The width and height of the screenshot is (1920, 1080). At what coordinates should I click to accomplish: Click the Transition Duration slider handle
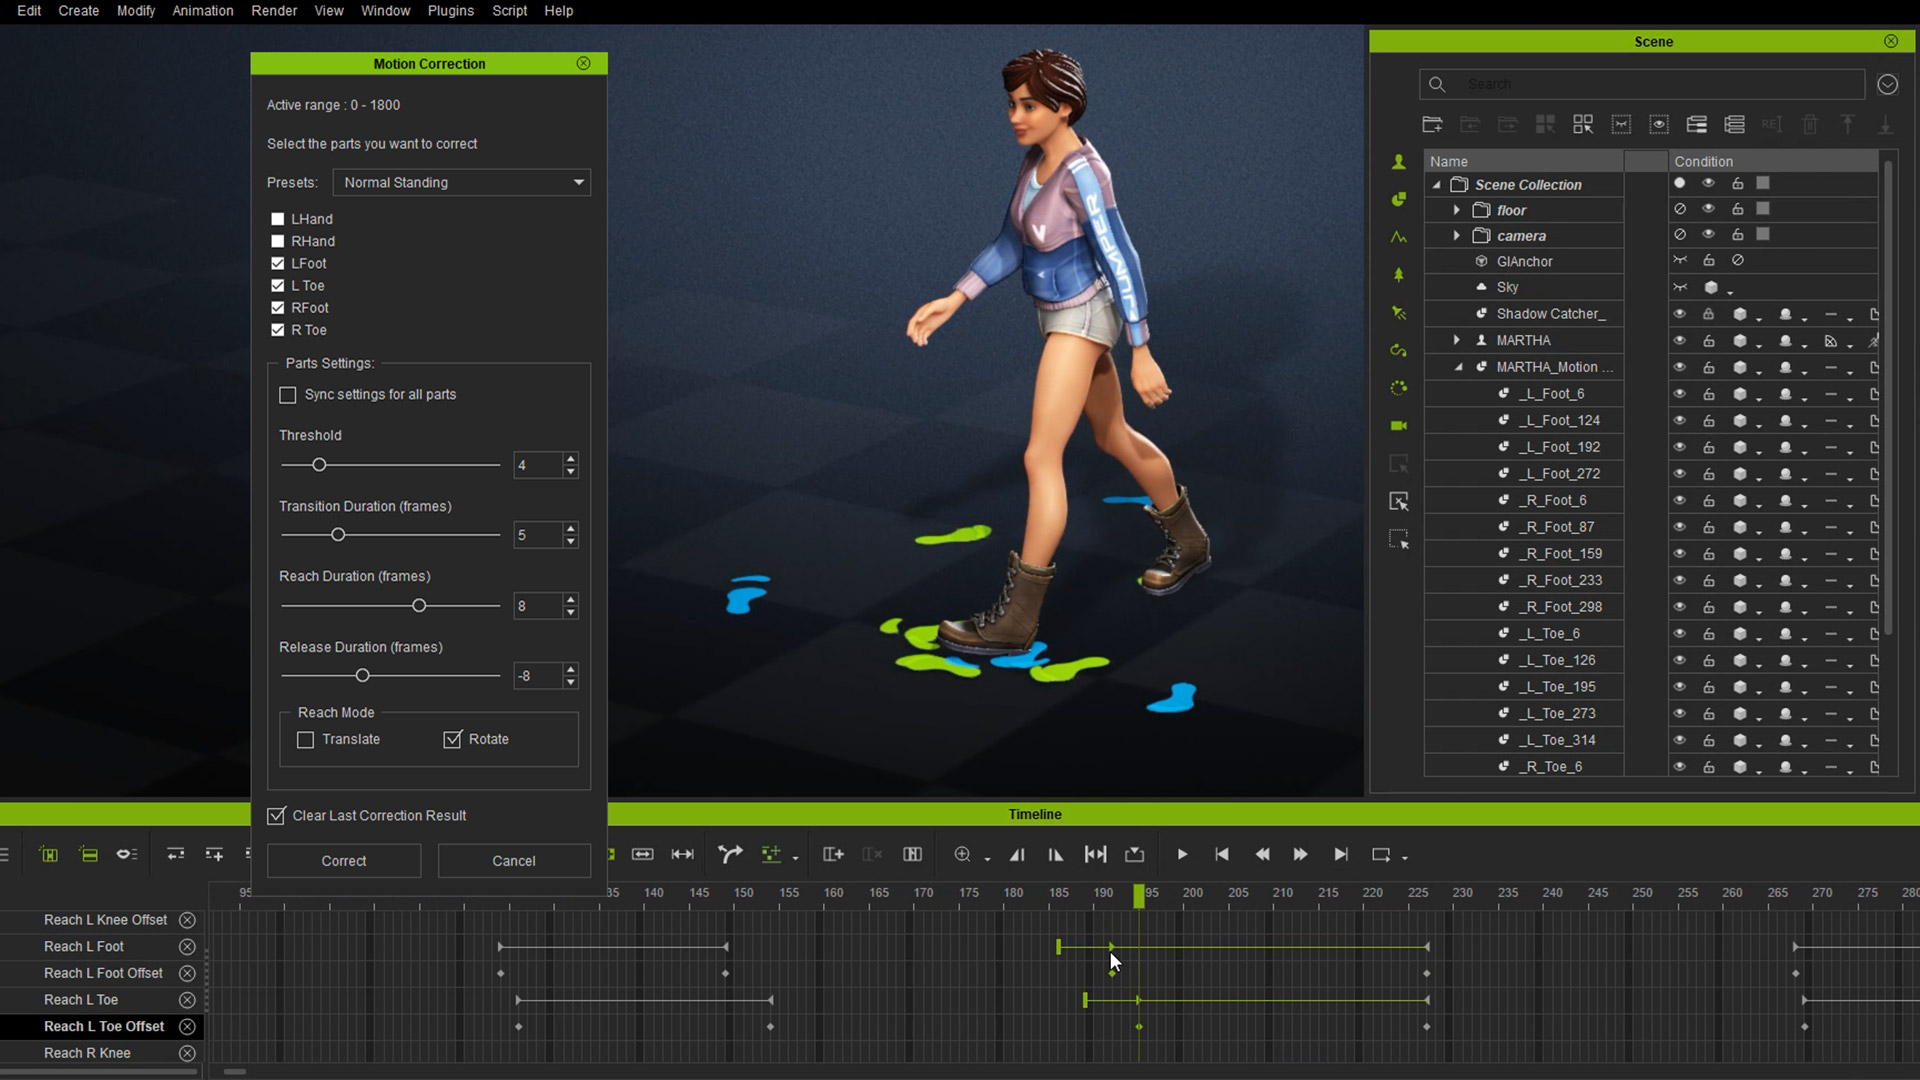pos(338,535)
